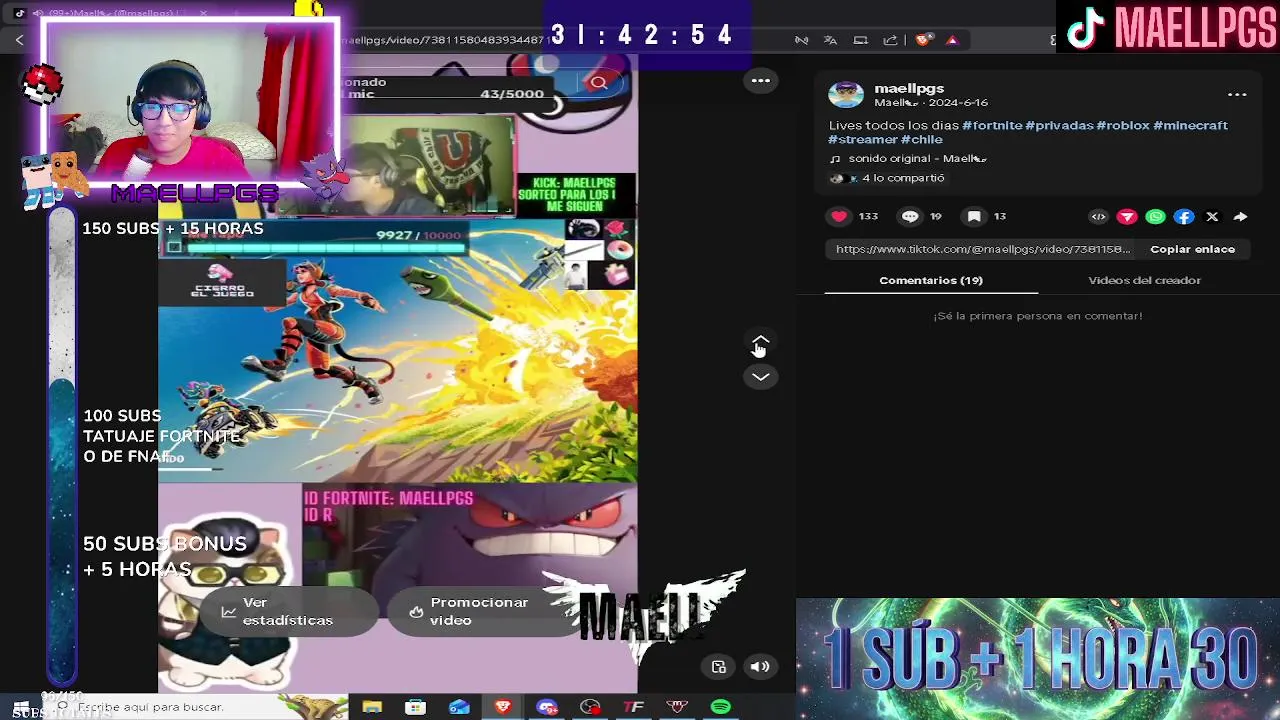Click Promocionar video button

[x=482, y=611]
